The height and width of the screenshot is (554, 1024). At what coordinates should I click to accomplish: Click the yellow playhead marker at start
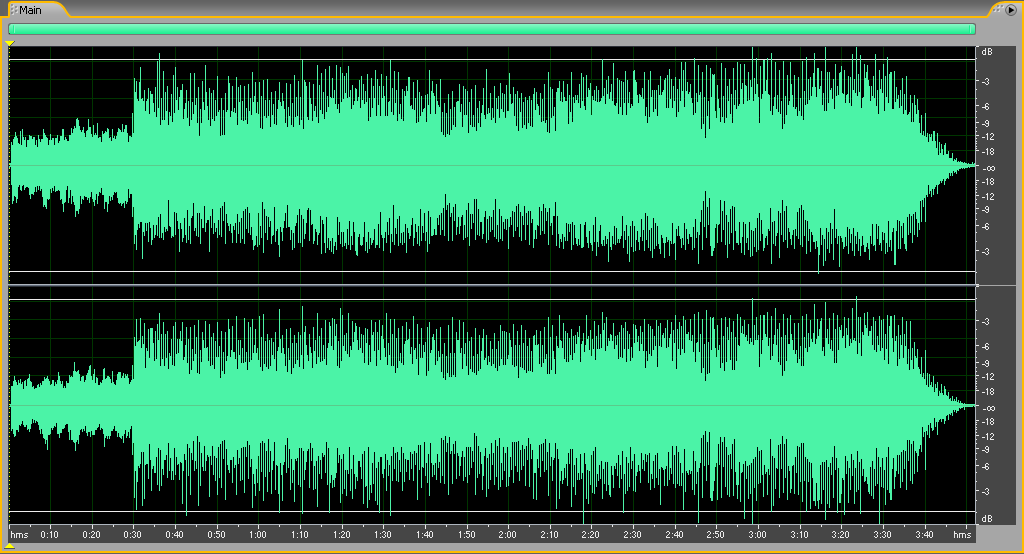click(9, 44)
